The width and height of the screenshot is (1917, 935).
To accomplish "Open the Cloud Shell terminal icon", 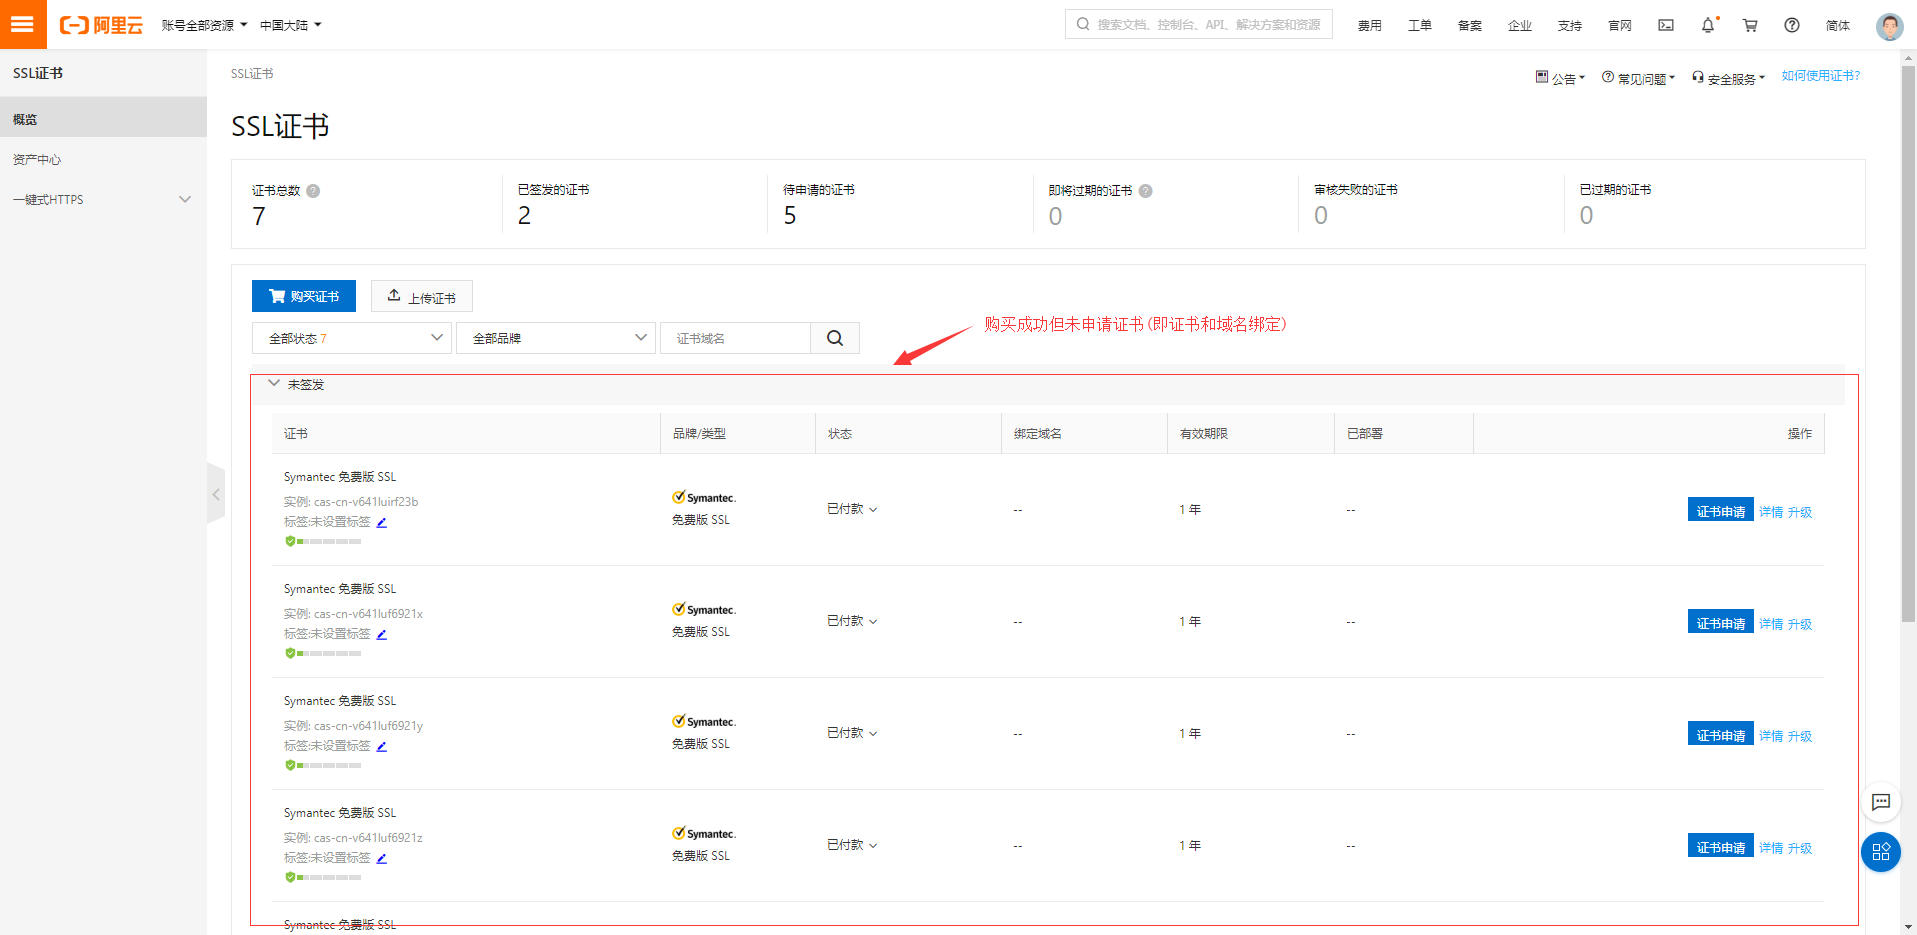I will [1666, 25].
